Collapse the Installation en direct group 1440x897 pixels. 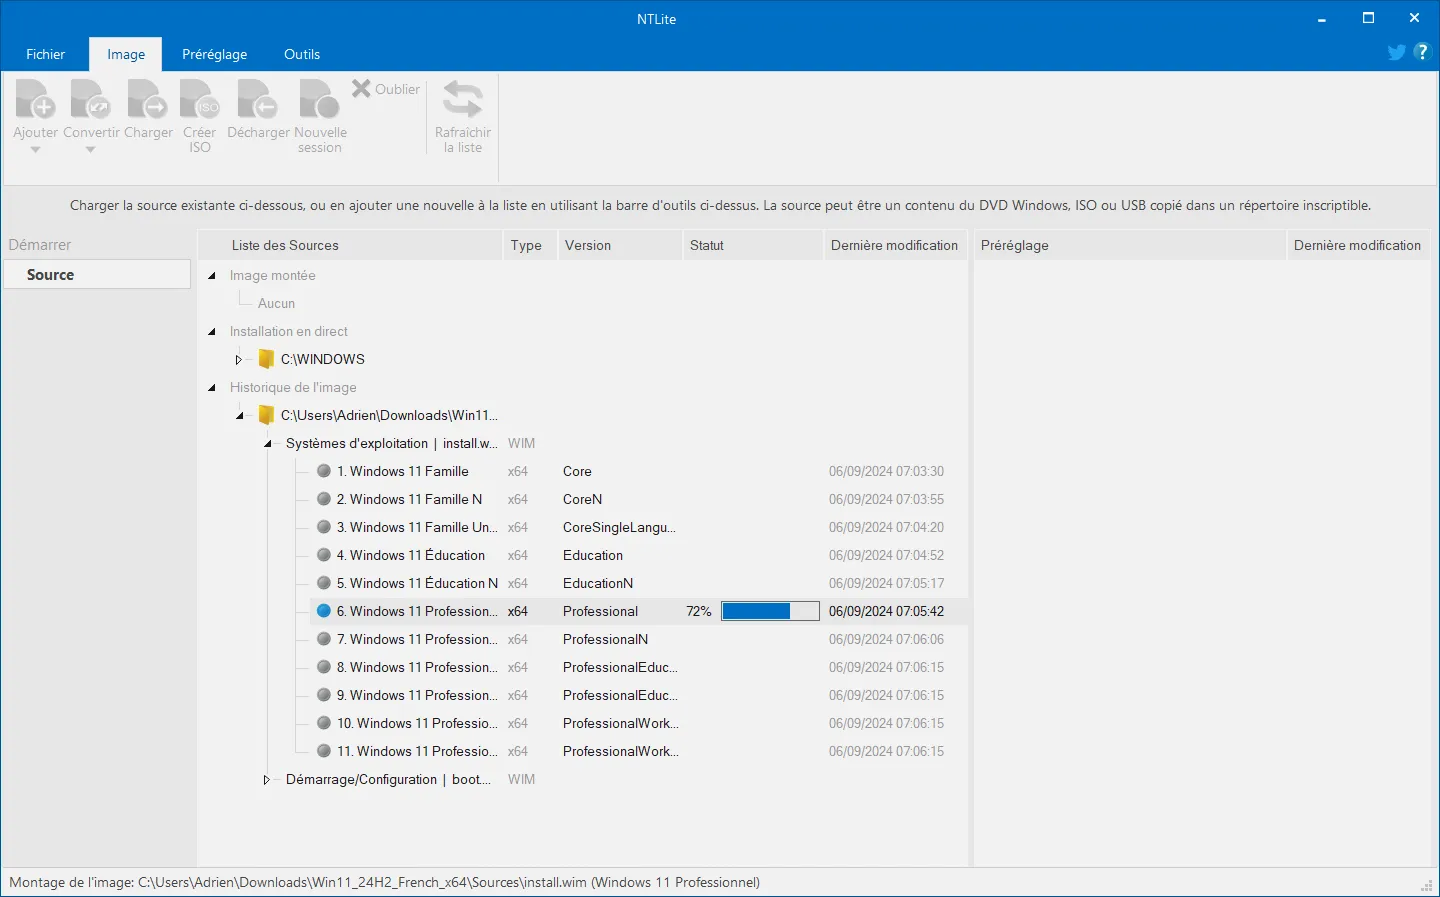[211, 331]
